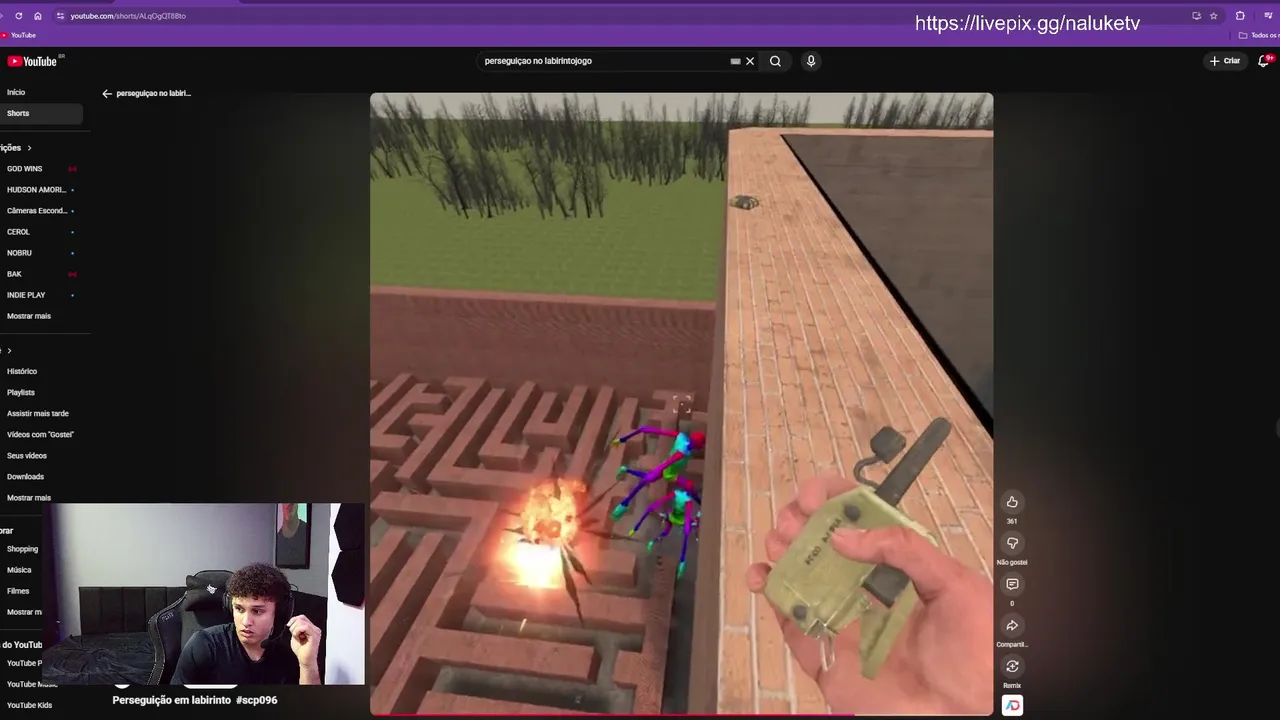Screen dimensions: 1280x720
Task: Go back via arrow next to 'perseguiçao no labiri...'
Action: pyautogui.click(x=107, y=93)
